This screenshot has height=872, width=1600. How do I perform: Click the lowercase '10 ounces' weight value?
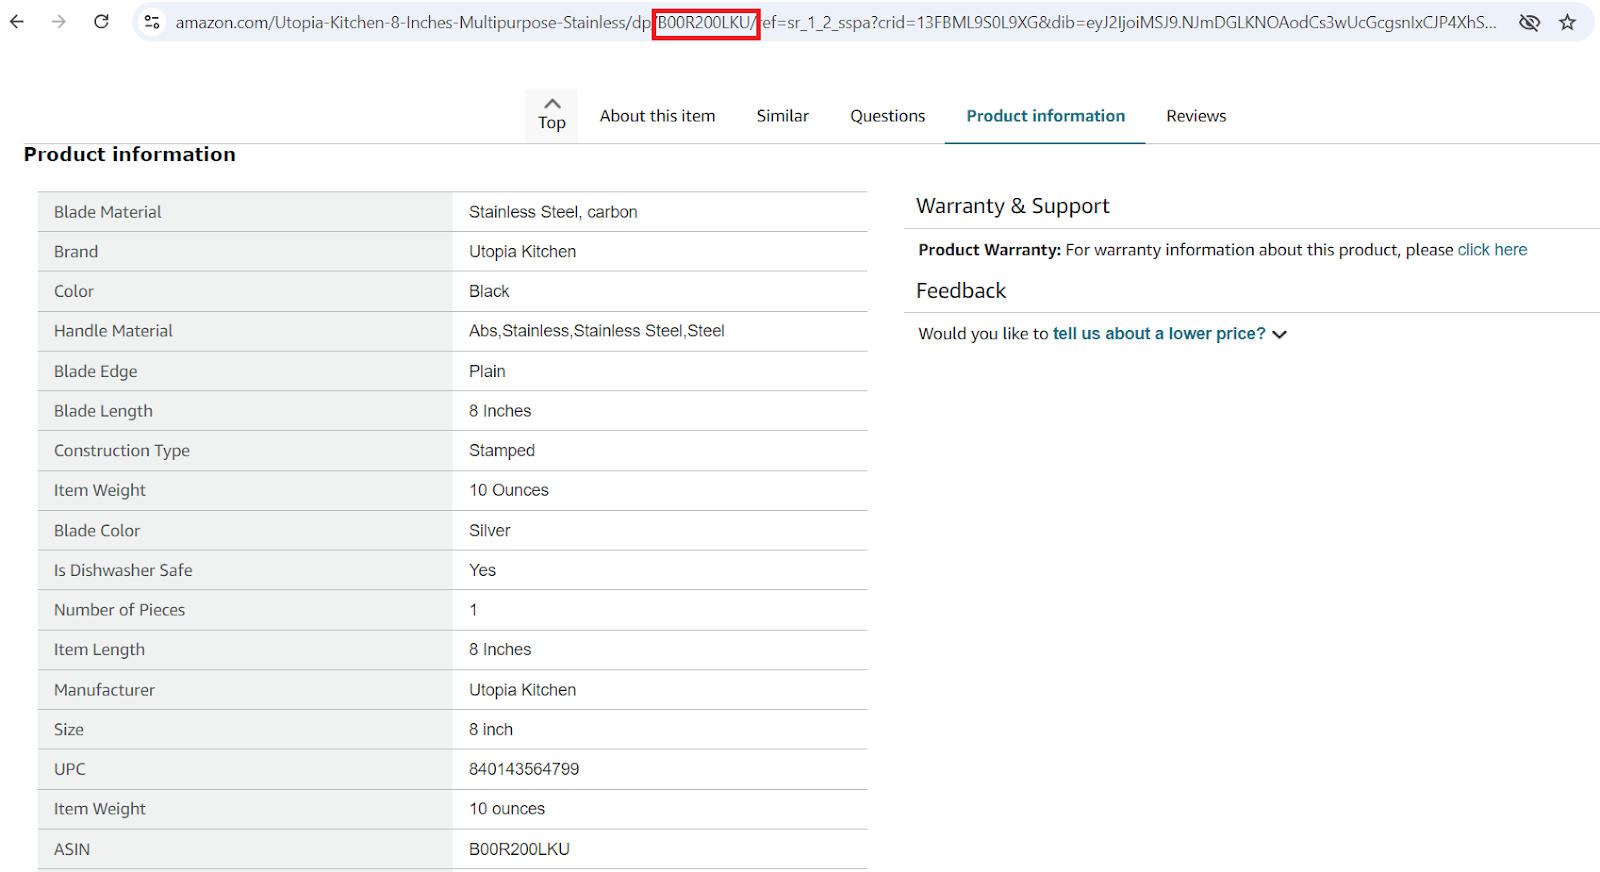point(507,809)
